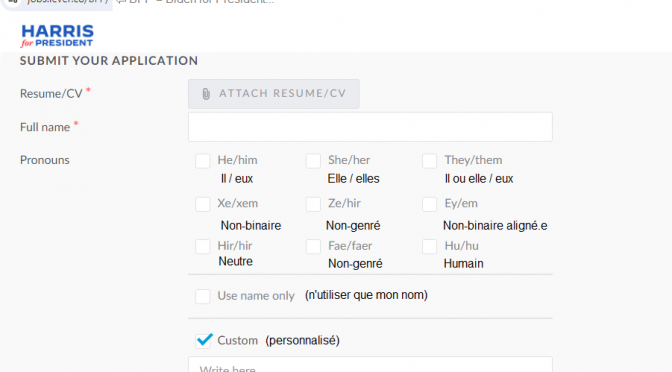Click the 'Non-genré' text under Fae/faer

[355, 264]
